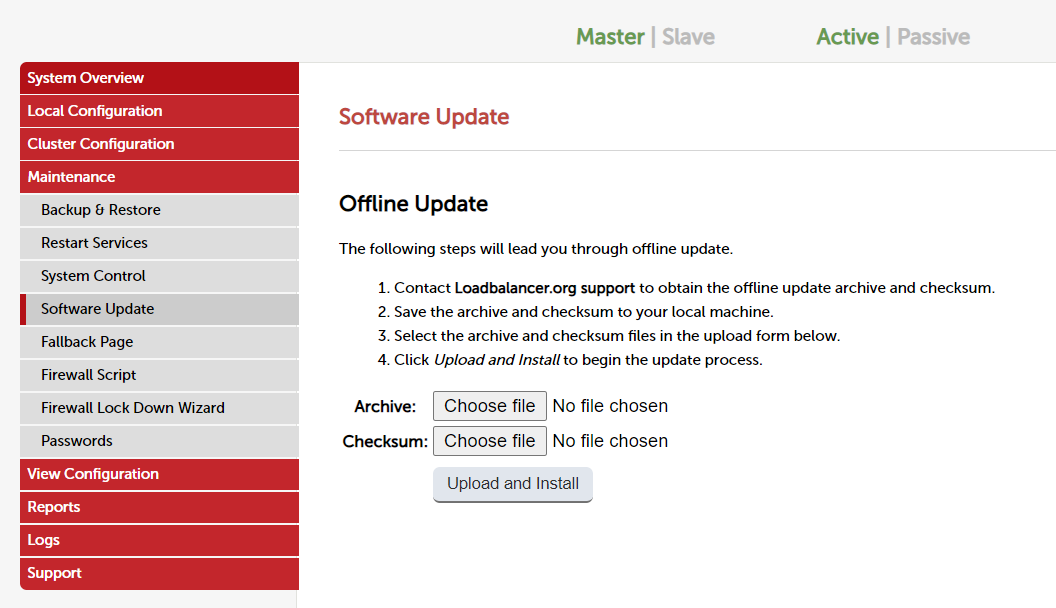Click the Slave status label
1056x608 pixels.
[x=688, y=36]
